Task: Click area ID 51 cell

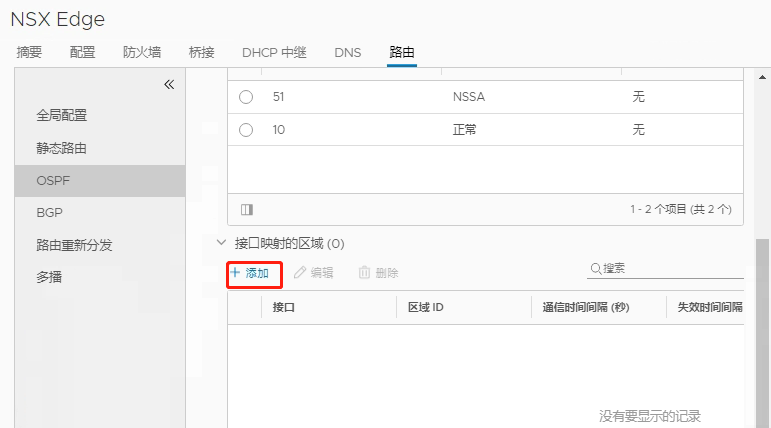Action: click(279, 97)
